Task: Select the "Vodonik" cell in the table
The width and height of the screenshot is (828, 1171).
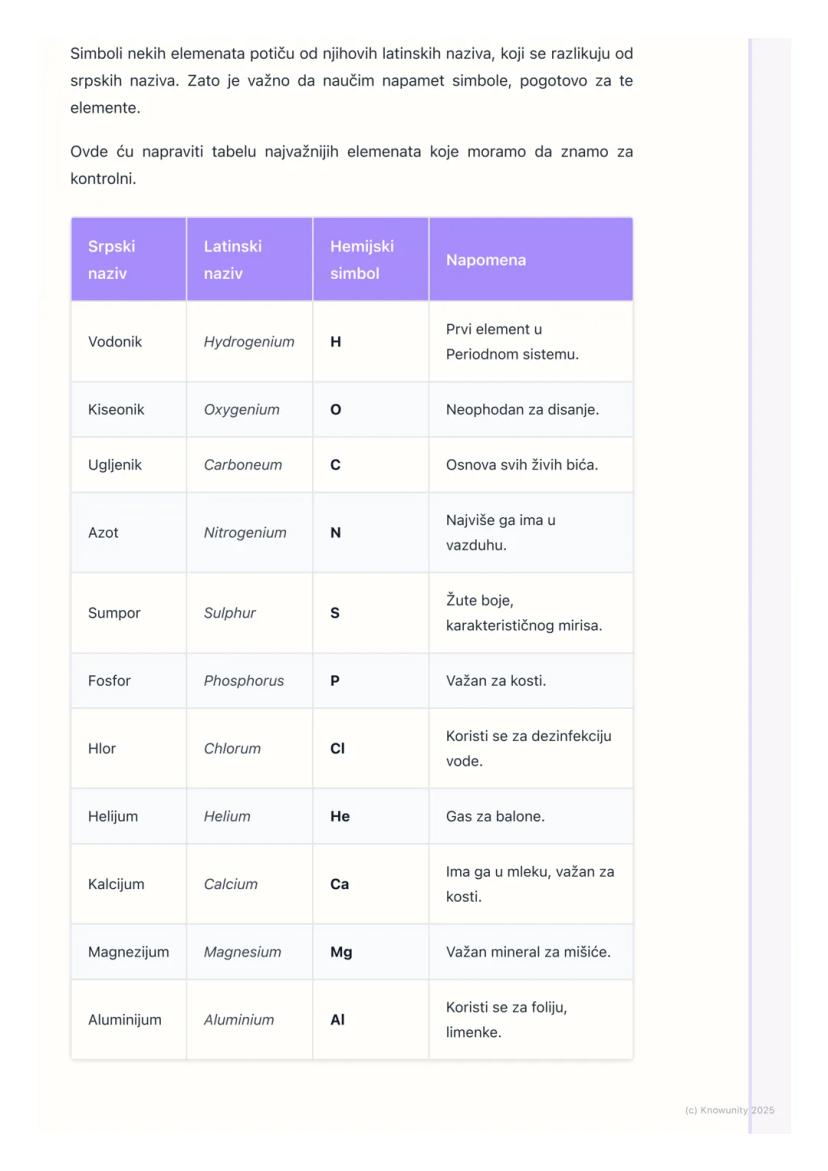Action: click(x=116, y=342)
